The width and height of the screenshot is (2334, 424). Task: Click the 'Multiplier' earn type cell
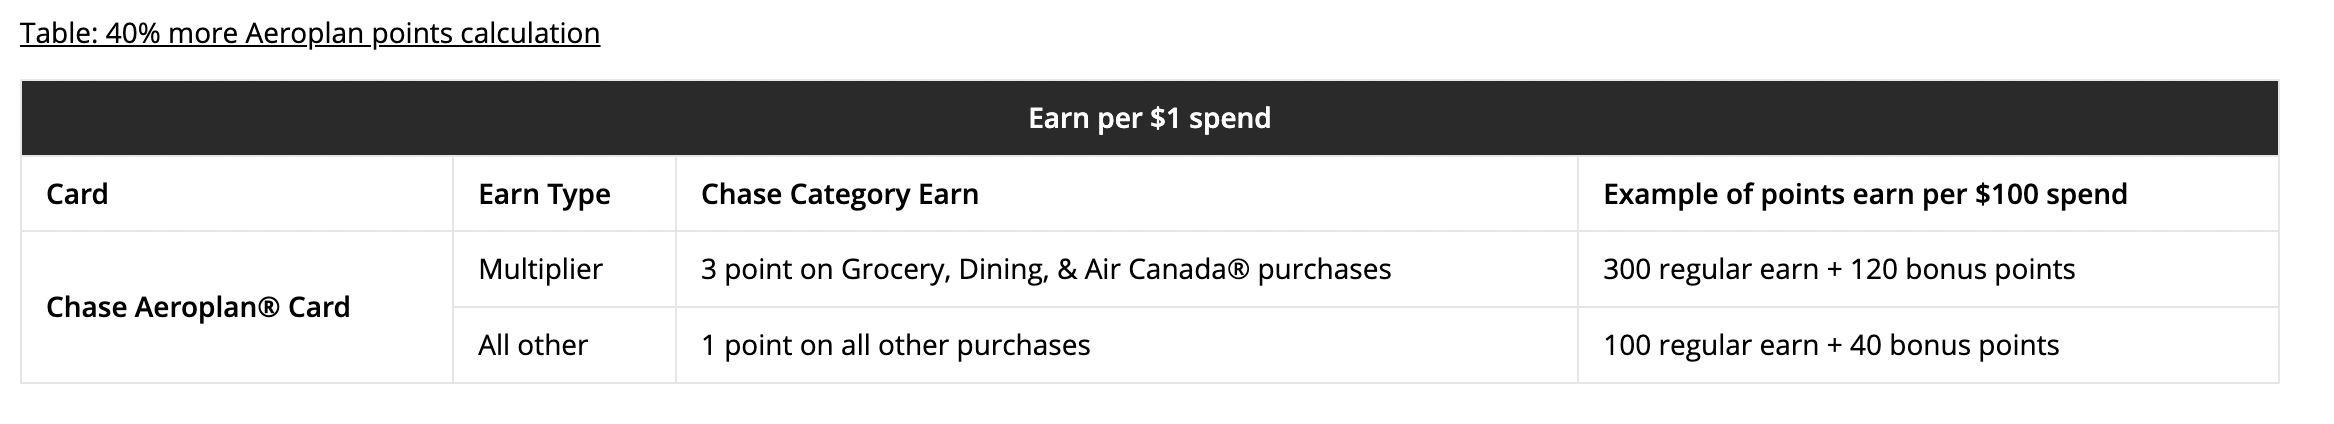pyautogui.click(x=564, y=269)
